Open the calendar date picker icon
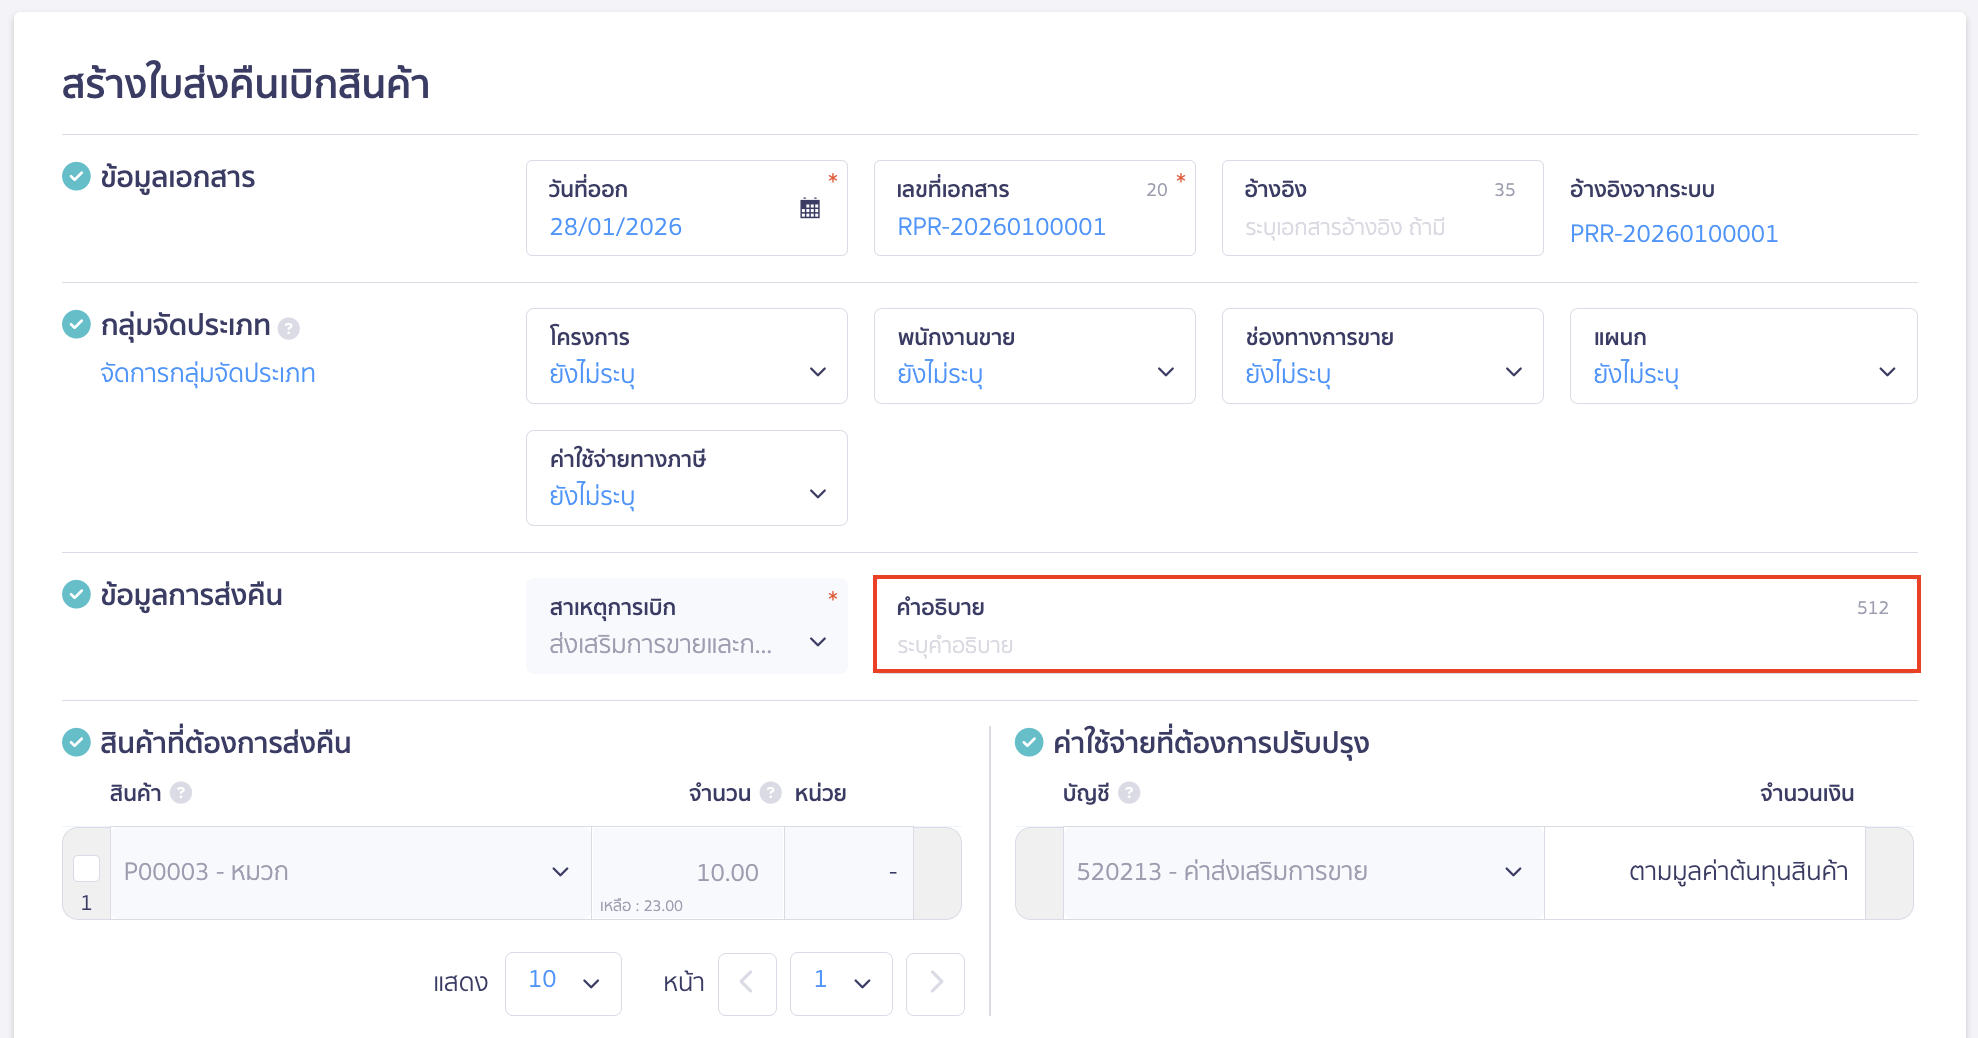Viewport: 1978px width, 1038px height. pyautogui.click(x=810, y=208)
